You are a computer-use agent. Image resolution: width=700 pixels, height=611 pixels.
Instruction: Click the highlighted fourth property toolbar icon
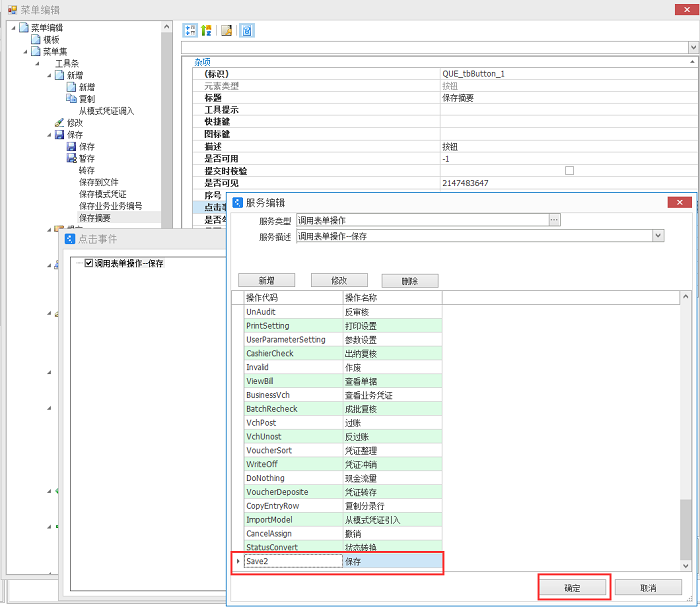point(246,30)
